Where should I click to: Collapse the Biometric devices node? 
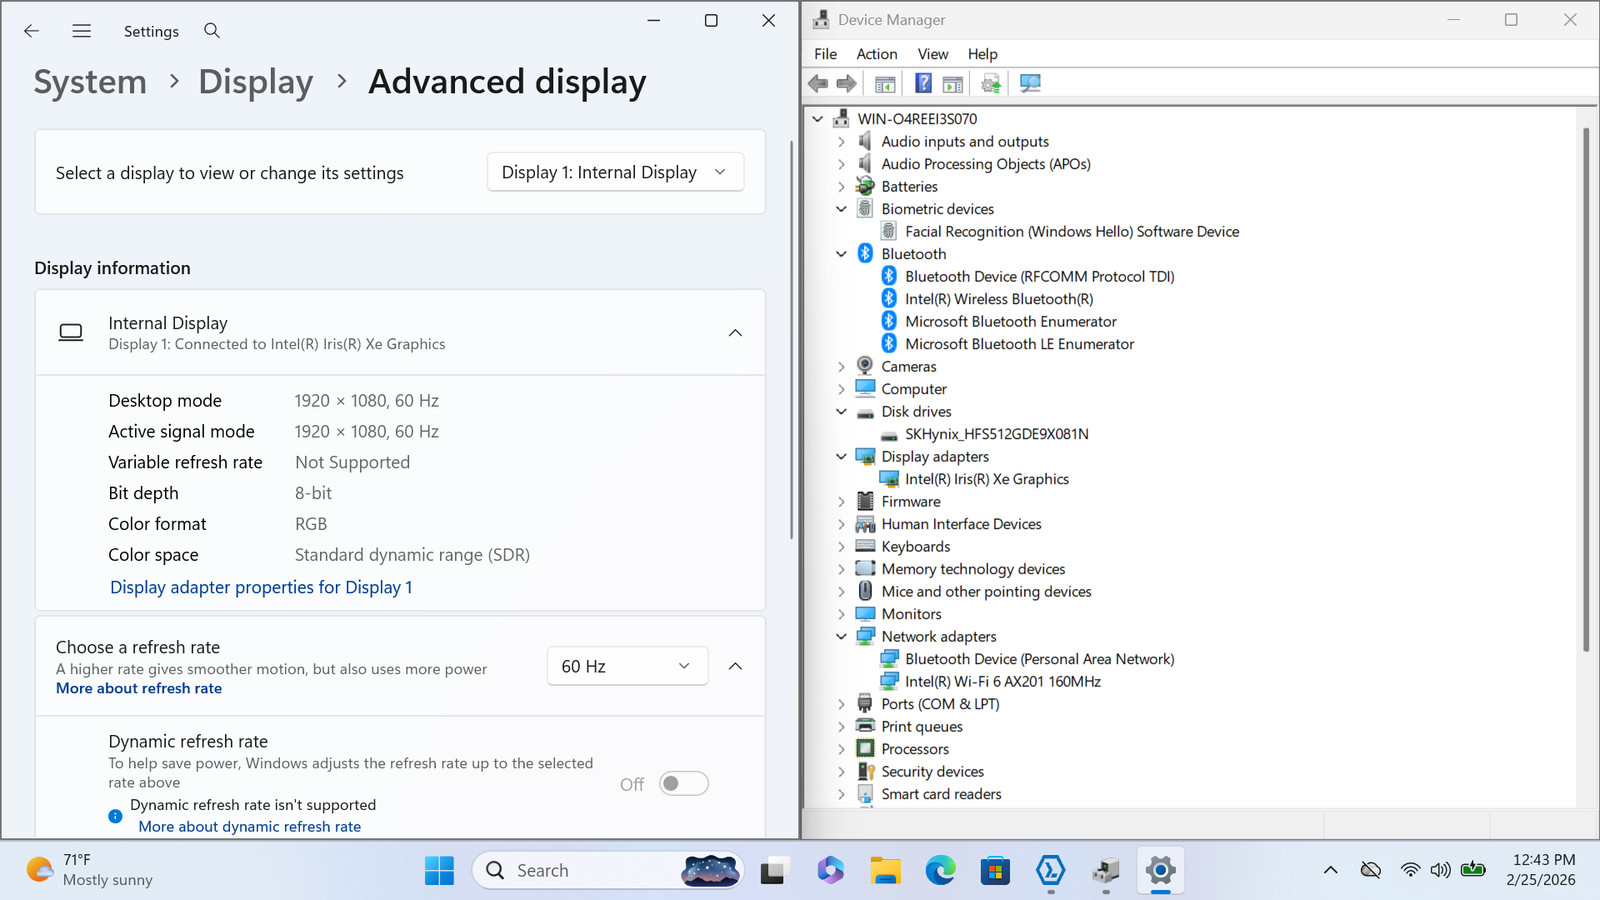pyautogui.click(x=841, y=209)
